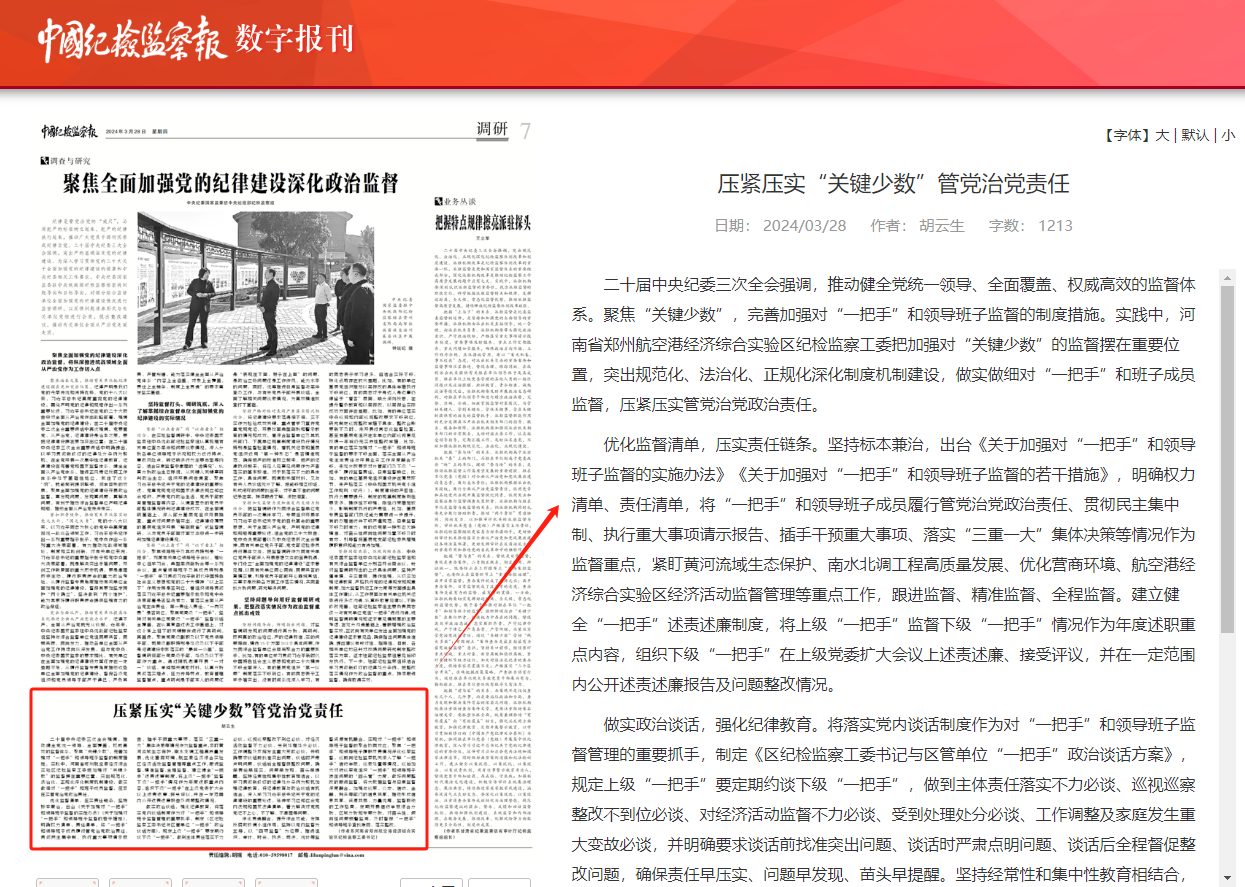Click the author name 胡云生
The image size is (1245, 887).
[x=942, y=225]
